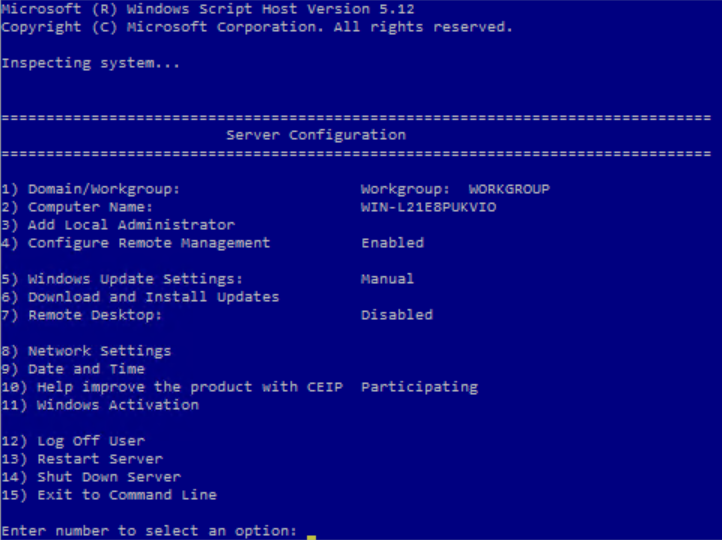This screenshot has width=722, height=540.
Task: Click the WORKGROUP value text
Action: point(509,189)
